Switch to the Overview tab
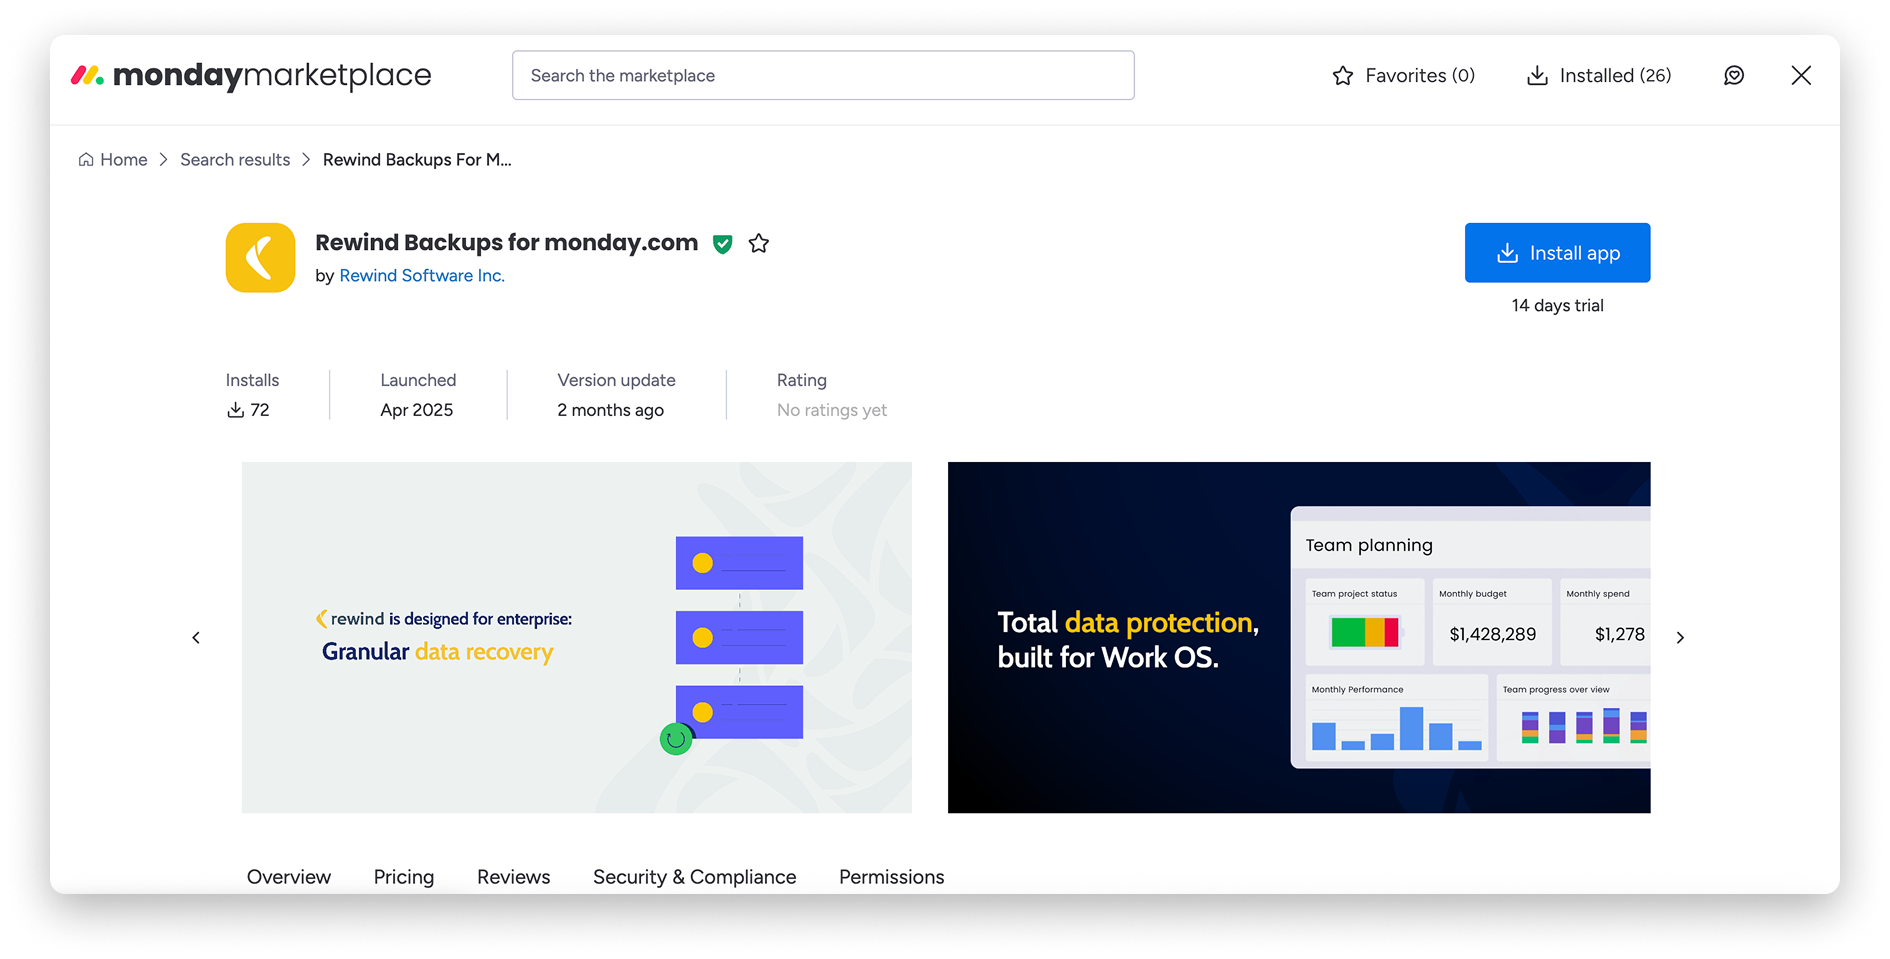1890x959 pixels. 289,877
